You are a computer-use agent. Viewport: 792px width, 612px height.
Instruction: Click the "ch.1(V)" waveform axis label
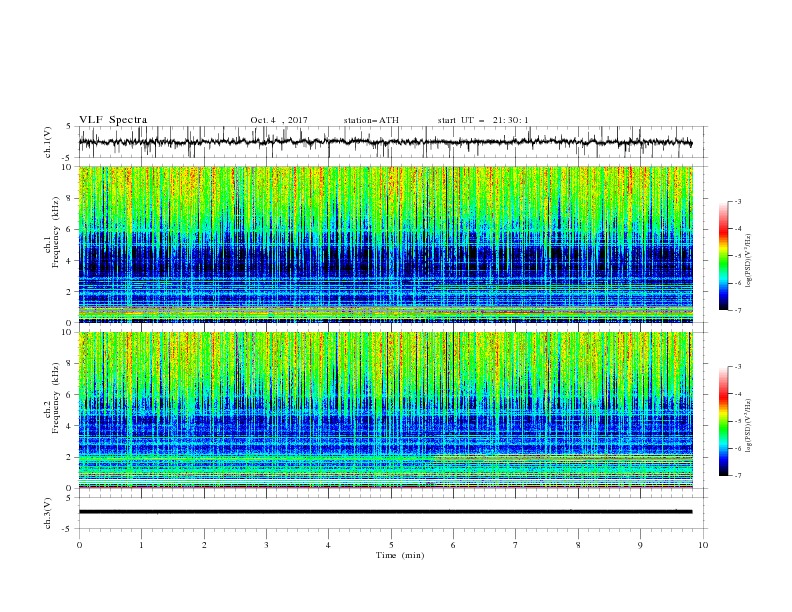[48, 142]
